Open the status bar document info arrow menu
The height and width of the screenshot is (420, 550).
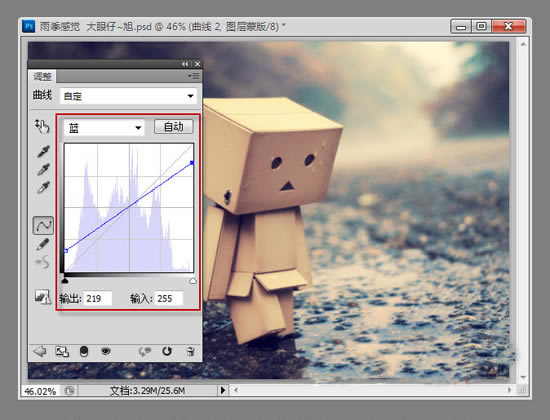pyautogui.click(x=223, y=390)
